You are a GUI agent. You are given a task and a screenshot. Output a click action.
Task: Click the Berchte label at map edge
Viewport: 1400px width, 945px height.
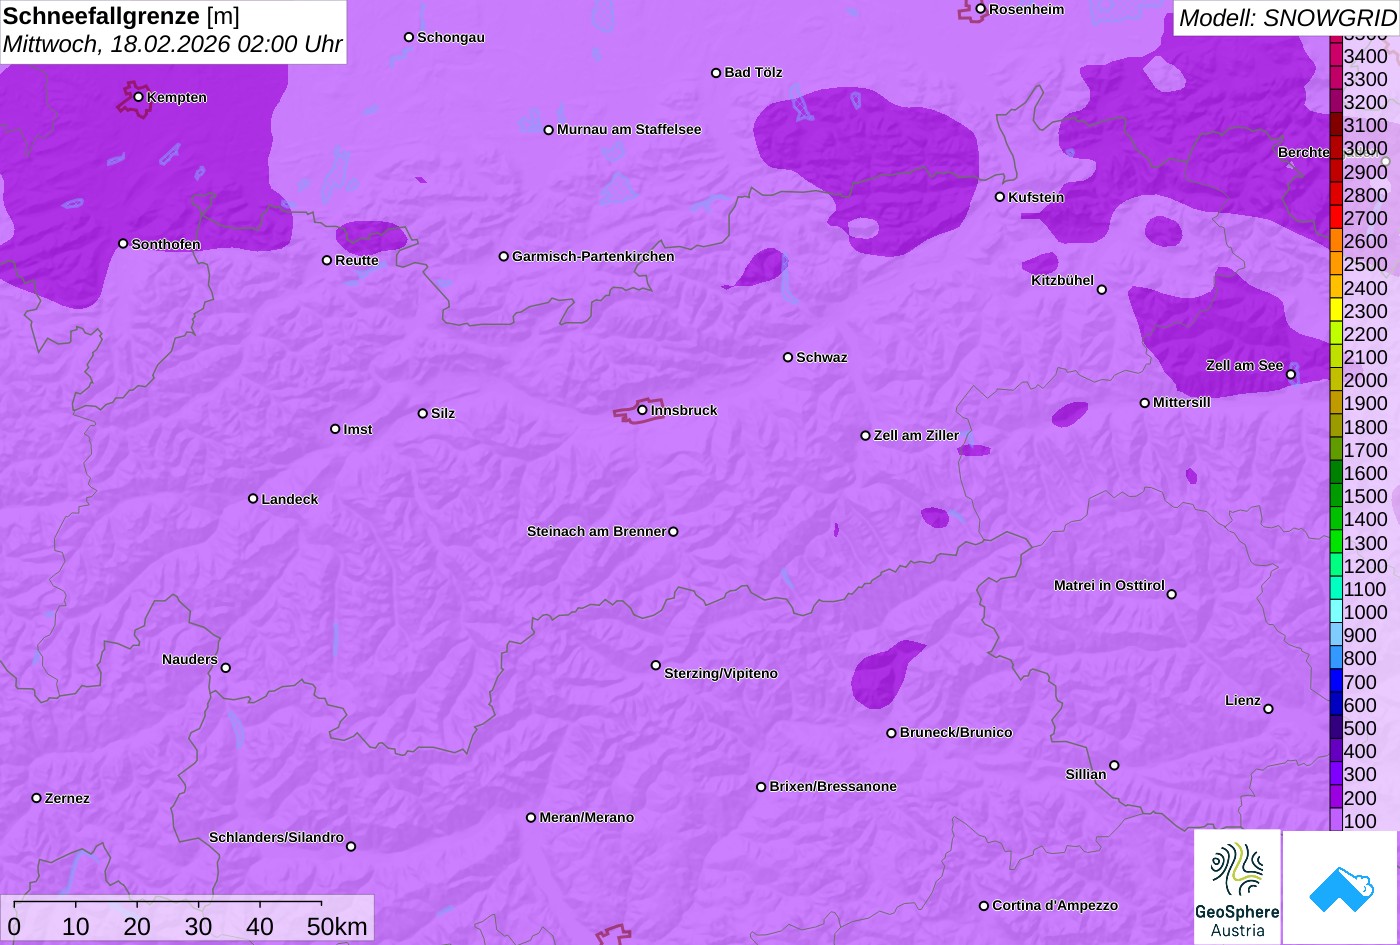point(1304,152)
